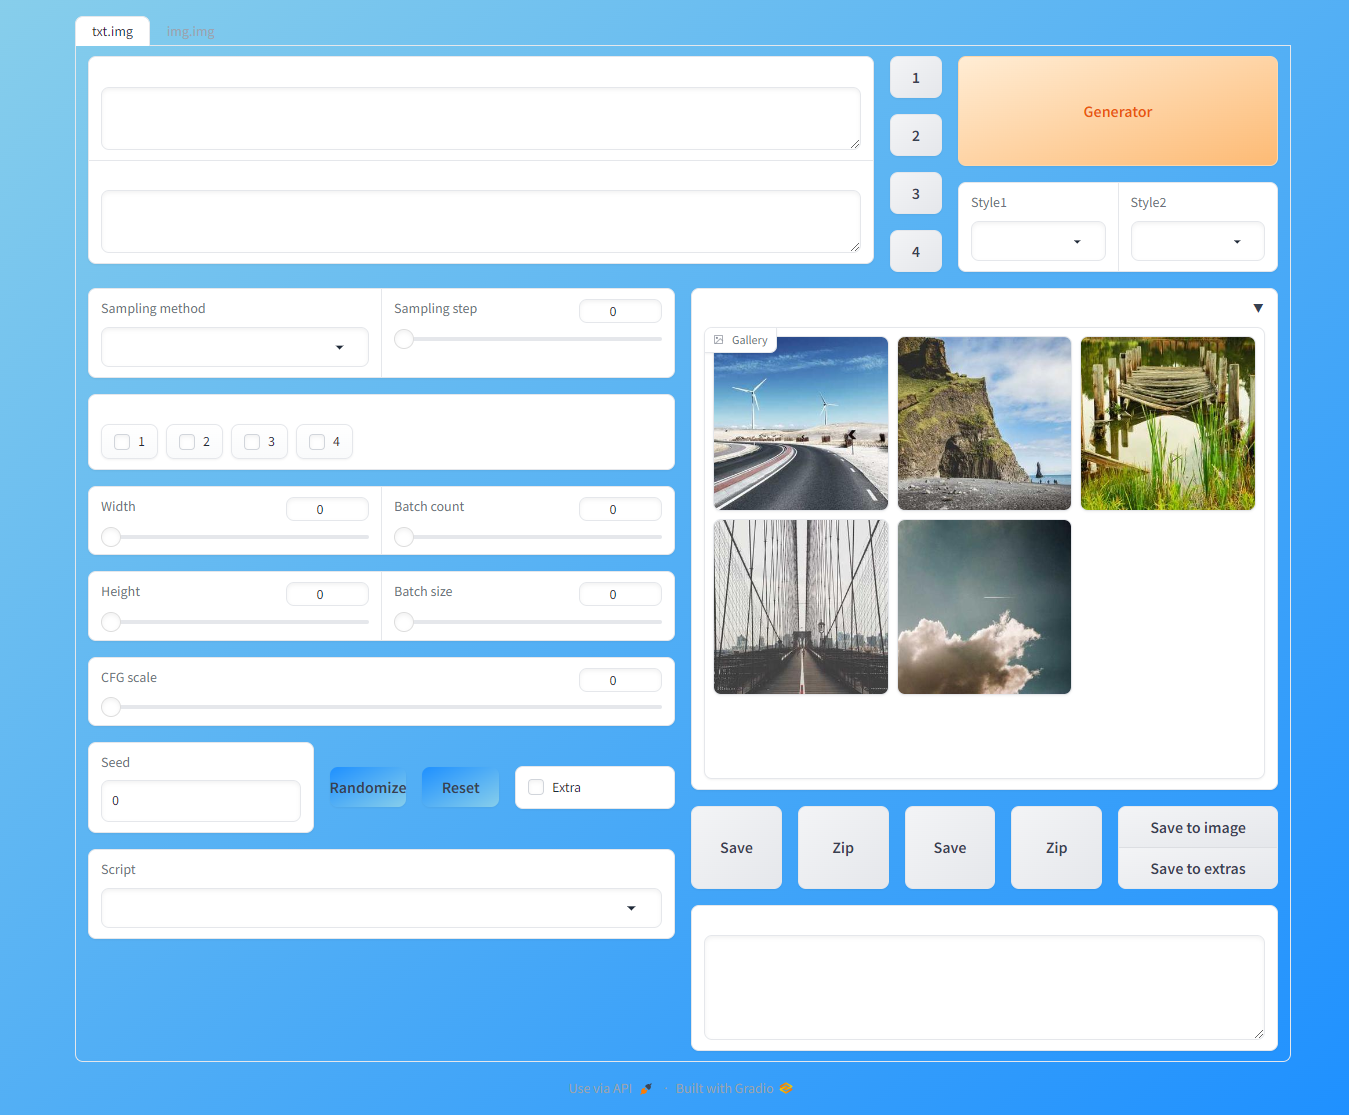Expand the Style1 dropdown

click(x=1038, y=241)
